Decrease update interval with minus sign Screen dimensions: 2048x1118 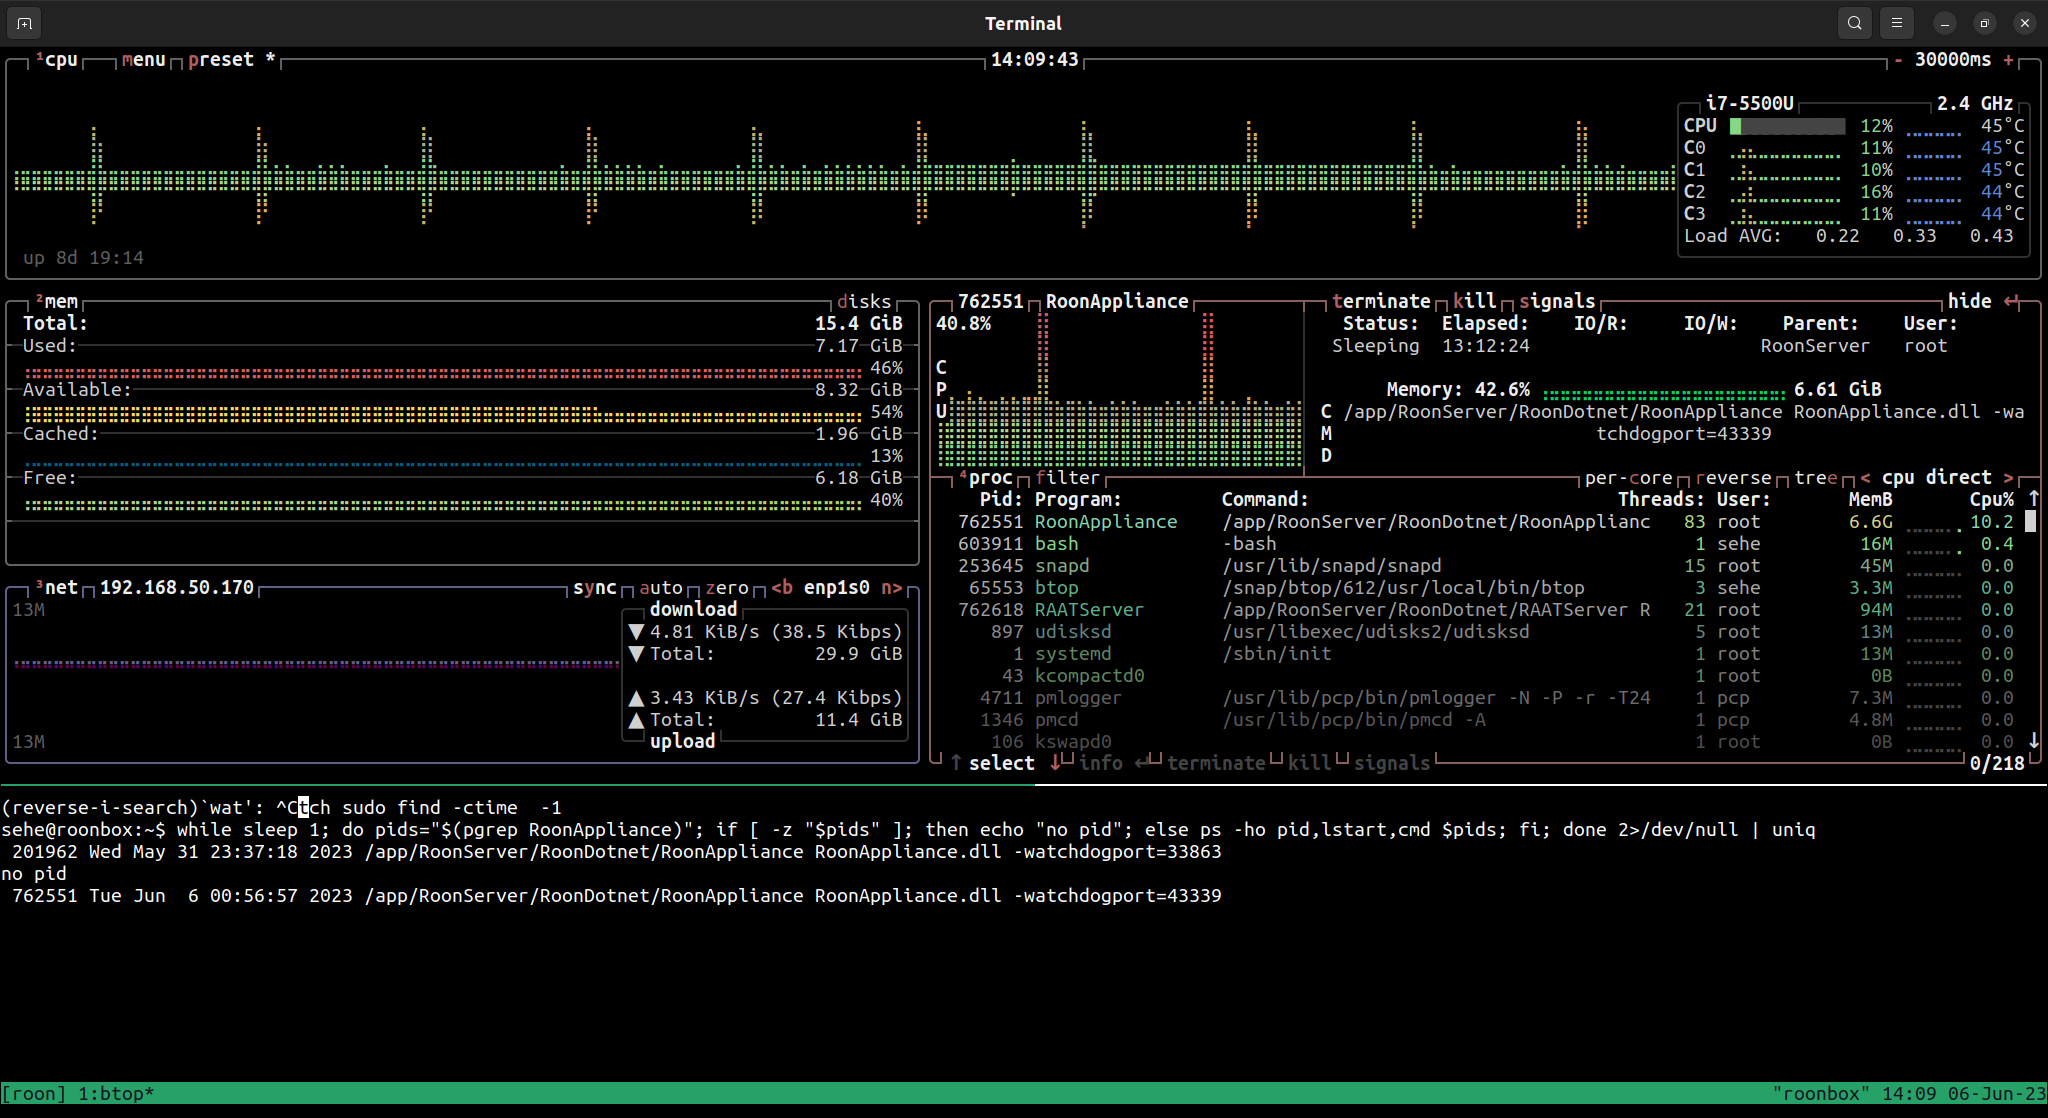coord(1898,60)
